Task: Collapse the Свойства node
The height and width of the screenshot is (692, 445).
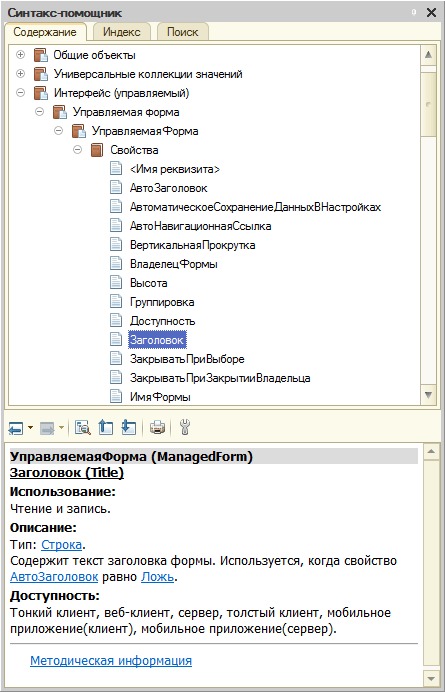Action: (x=77, y=150)
